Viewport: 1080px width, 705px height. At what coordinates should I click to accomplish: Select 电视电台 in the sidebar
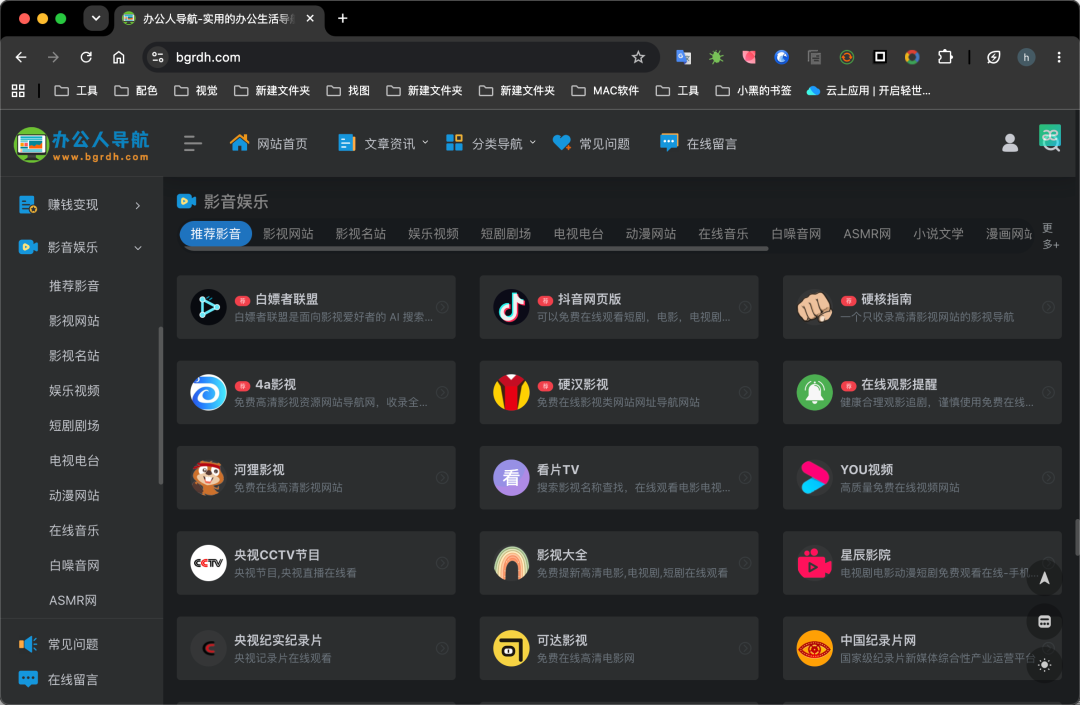click(74, 461)
